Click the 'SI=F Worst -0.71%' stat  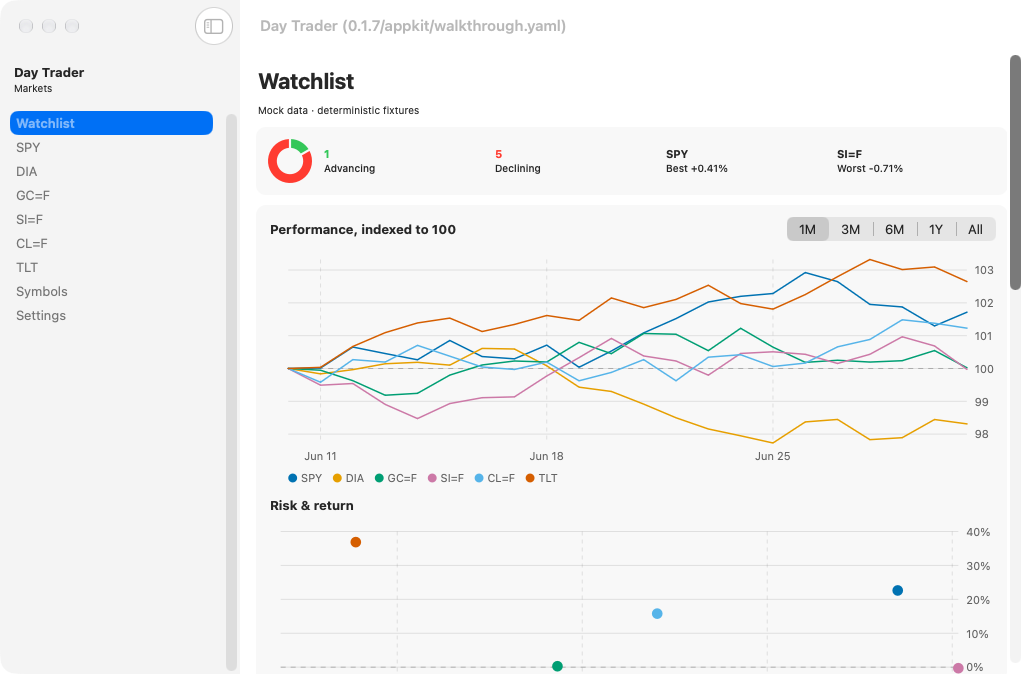pos(869,161)
